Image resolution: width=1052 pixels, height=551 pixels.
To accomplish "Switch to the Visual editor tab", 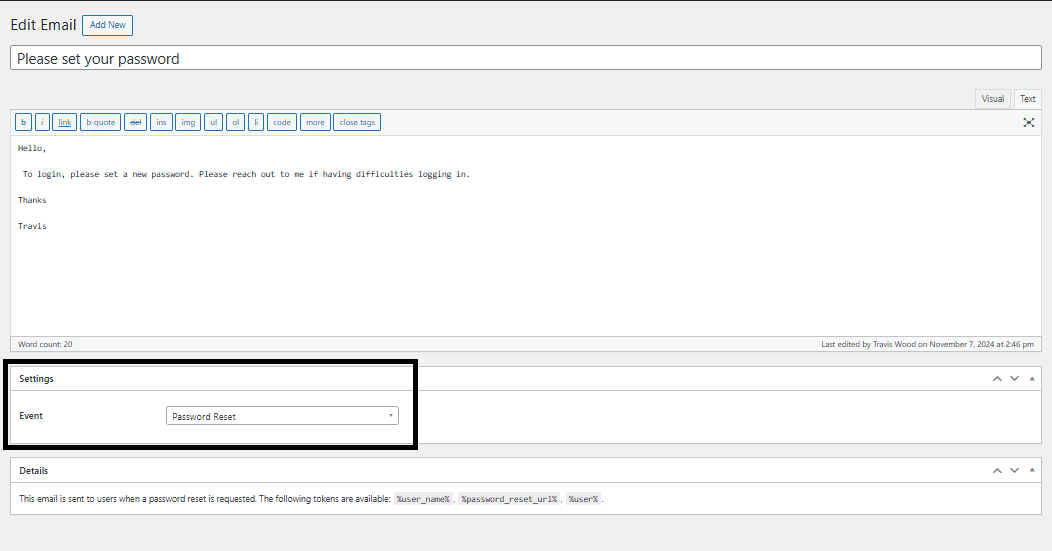I will [992, 99].
